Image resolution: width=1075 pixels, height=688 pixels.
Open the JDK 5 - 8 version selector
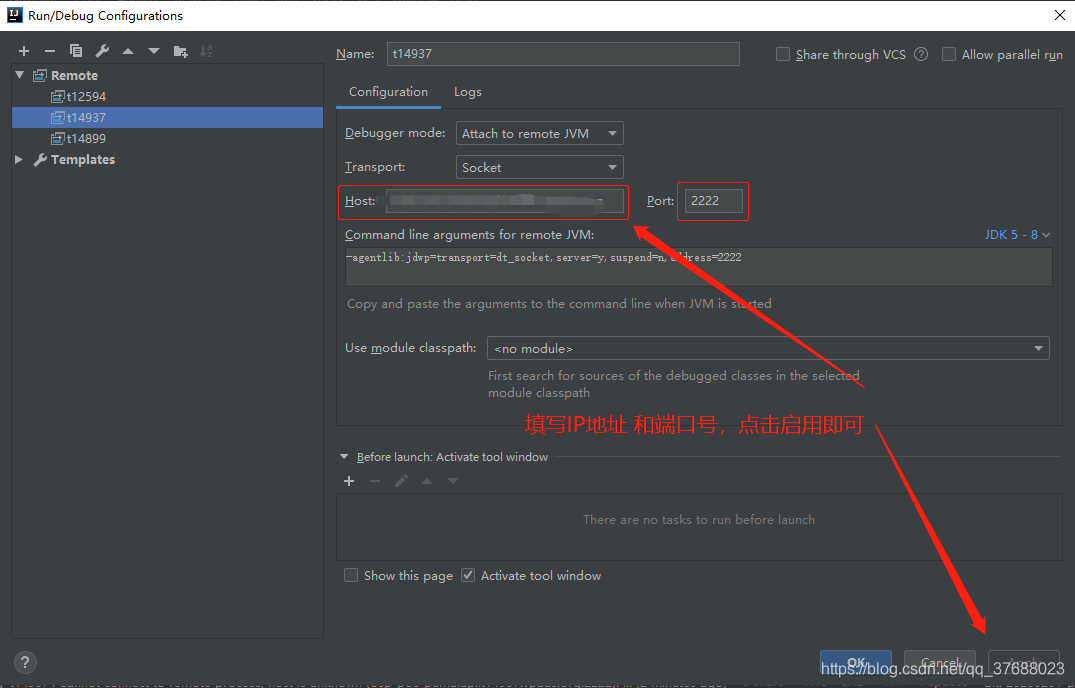tap(1017, 235)
